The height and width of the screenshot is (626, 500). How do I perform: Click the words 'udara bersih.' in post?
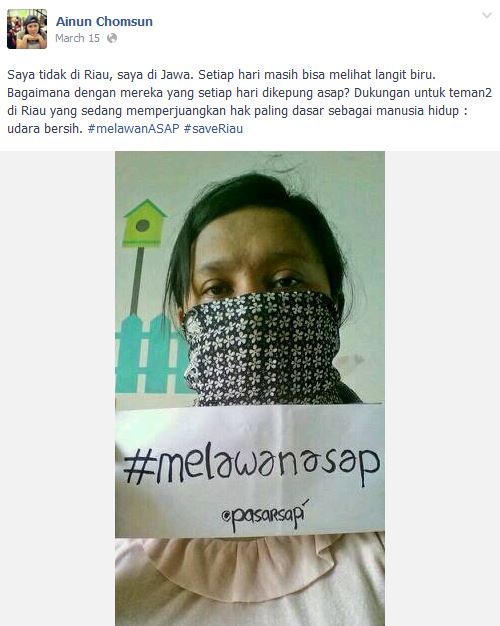tap(45, 129)
